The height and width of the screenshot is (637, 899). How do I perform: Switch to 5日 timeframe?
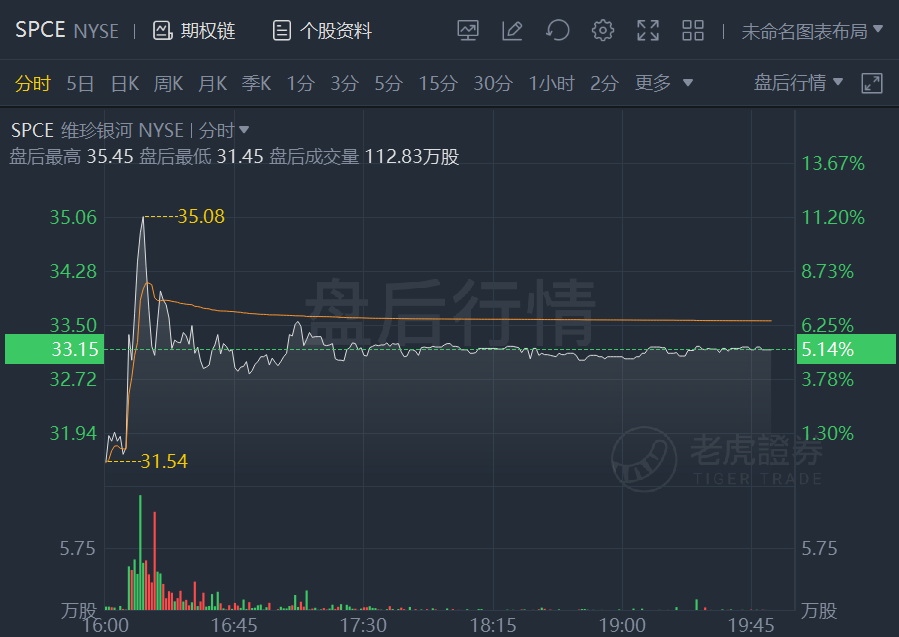80,84
